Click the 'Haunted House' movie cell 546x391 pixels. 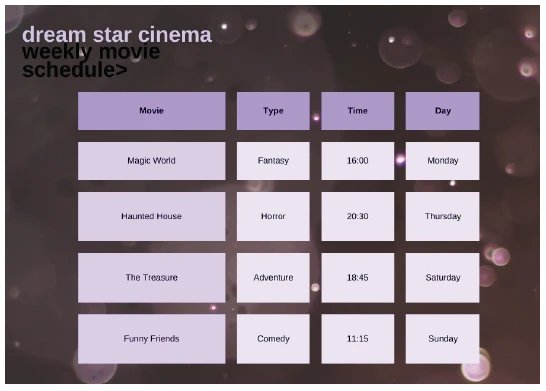point(151,216)
